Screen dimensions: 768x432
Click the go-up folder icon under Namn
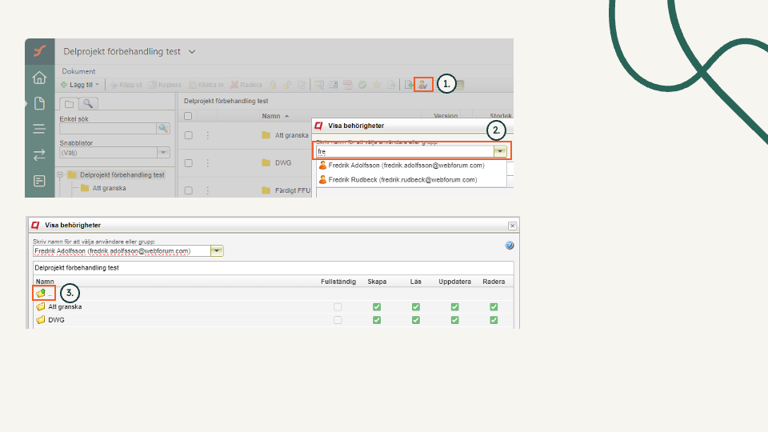[42, 294]
